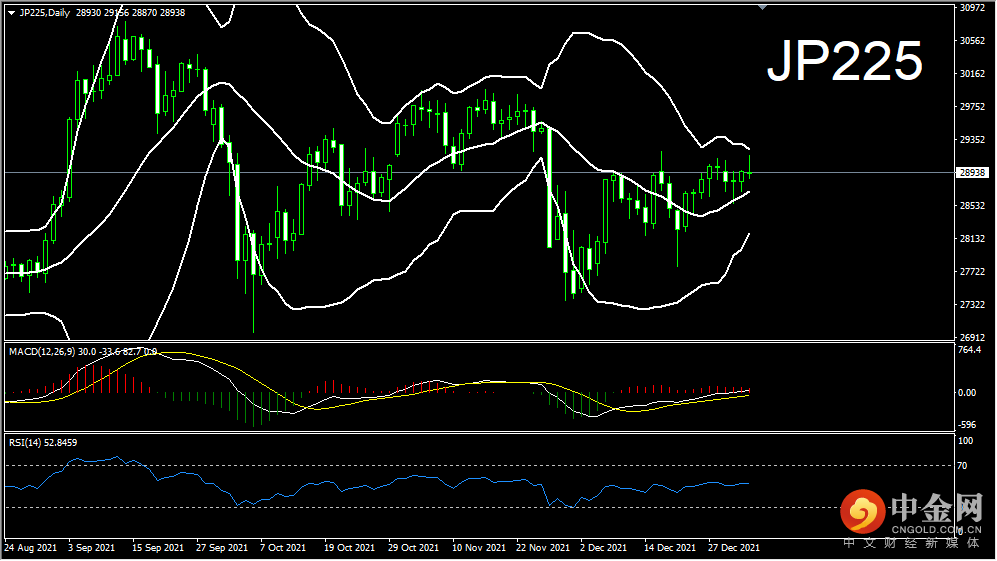997x561 pixels.
Task: Click the RSI scale value 100
Action: (965, 441)
